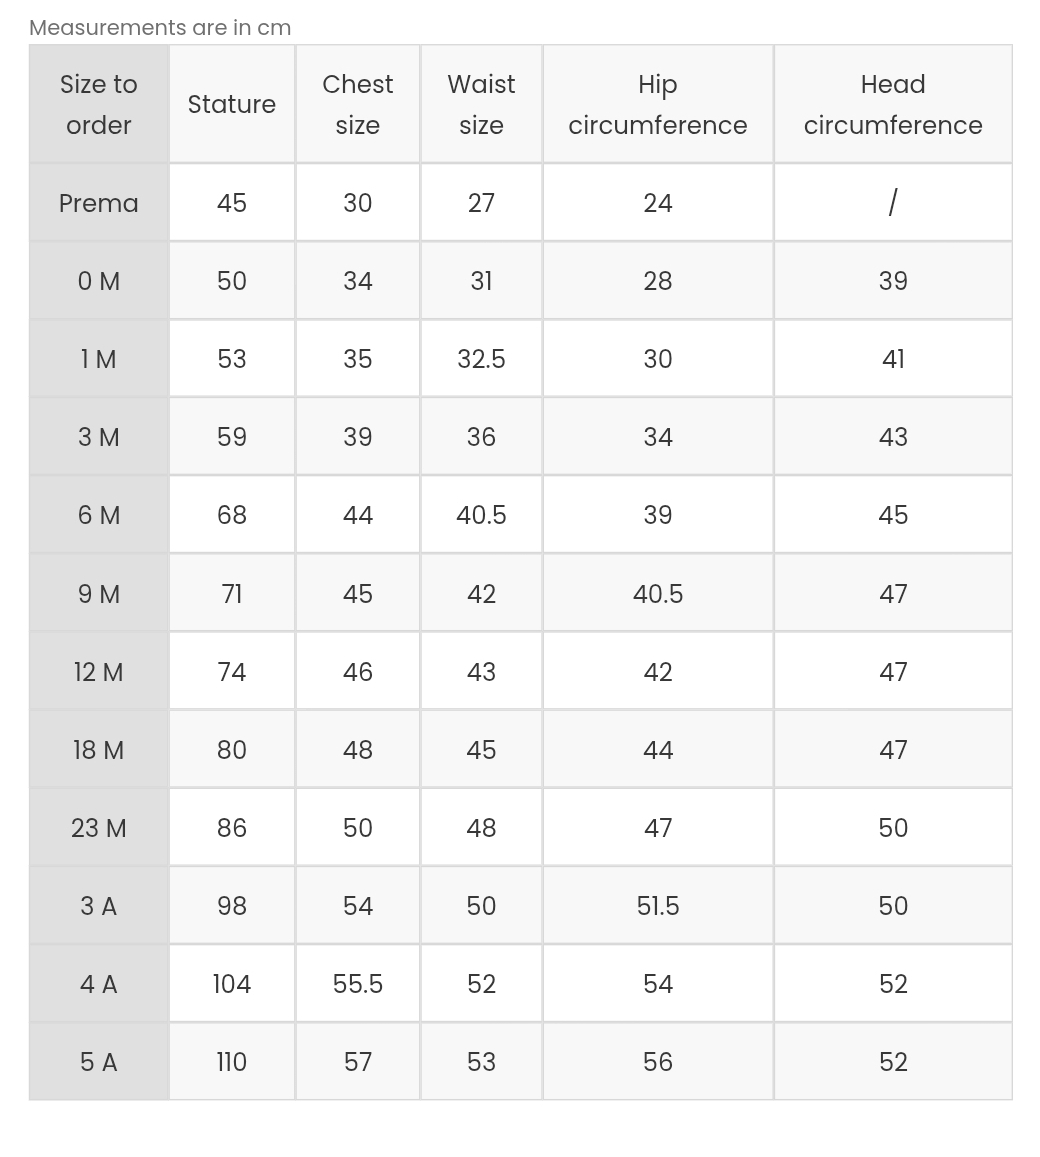Click the 5 A size row label
The image size is (1040, 1157).
point(99,1062)
